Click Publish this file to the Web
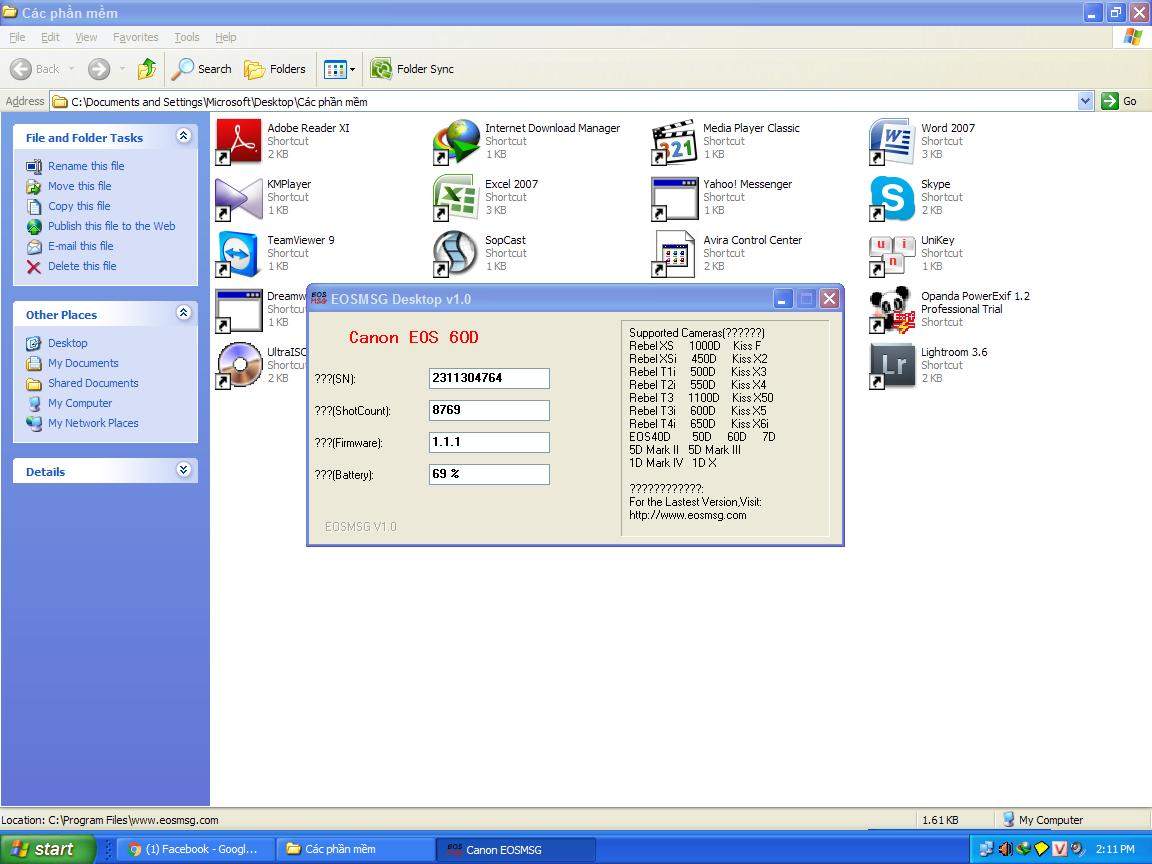 click(x=112, y=226)
